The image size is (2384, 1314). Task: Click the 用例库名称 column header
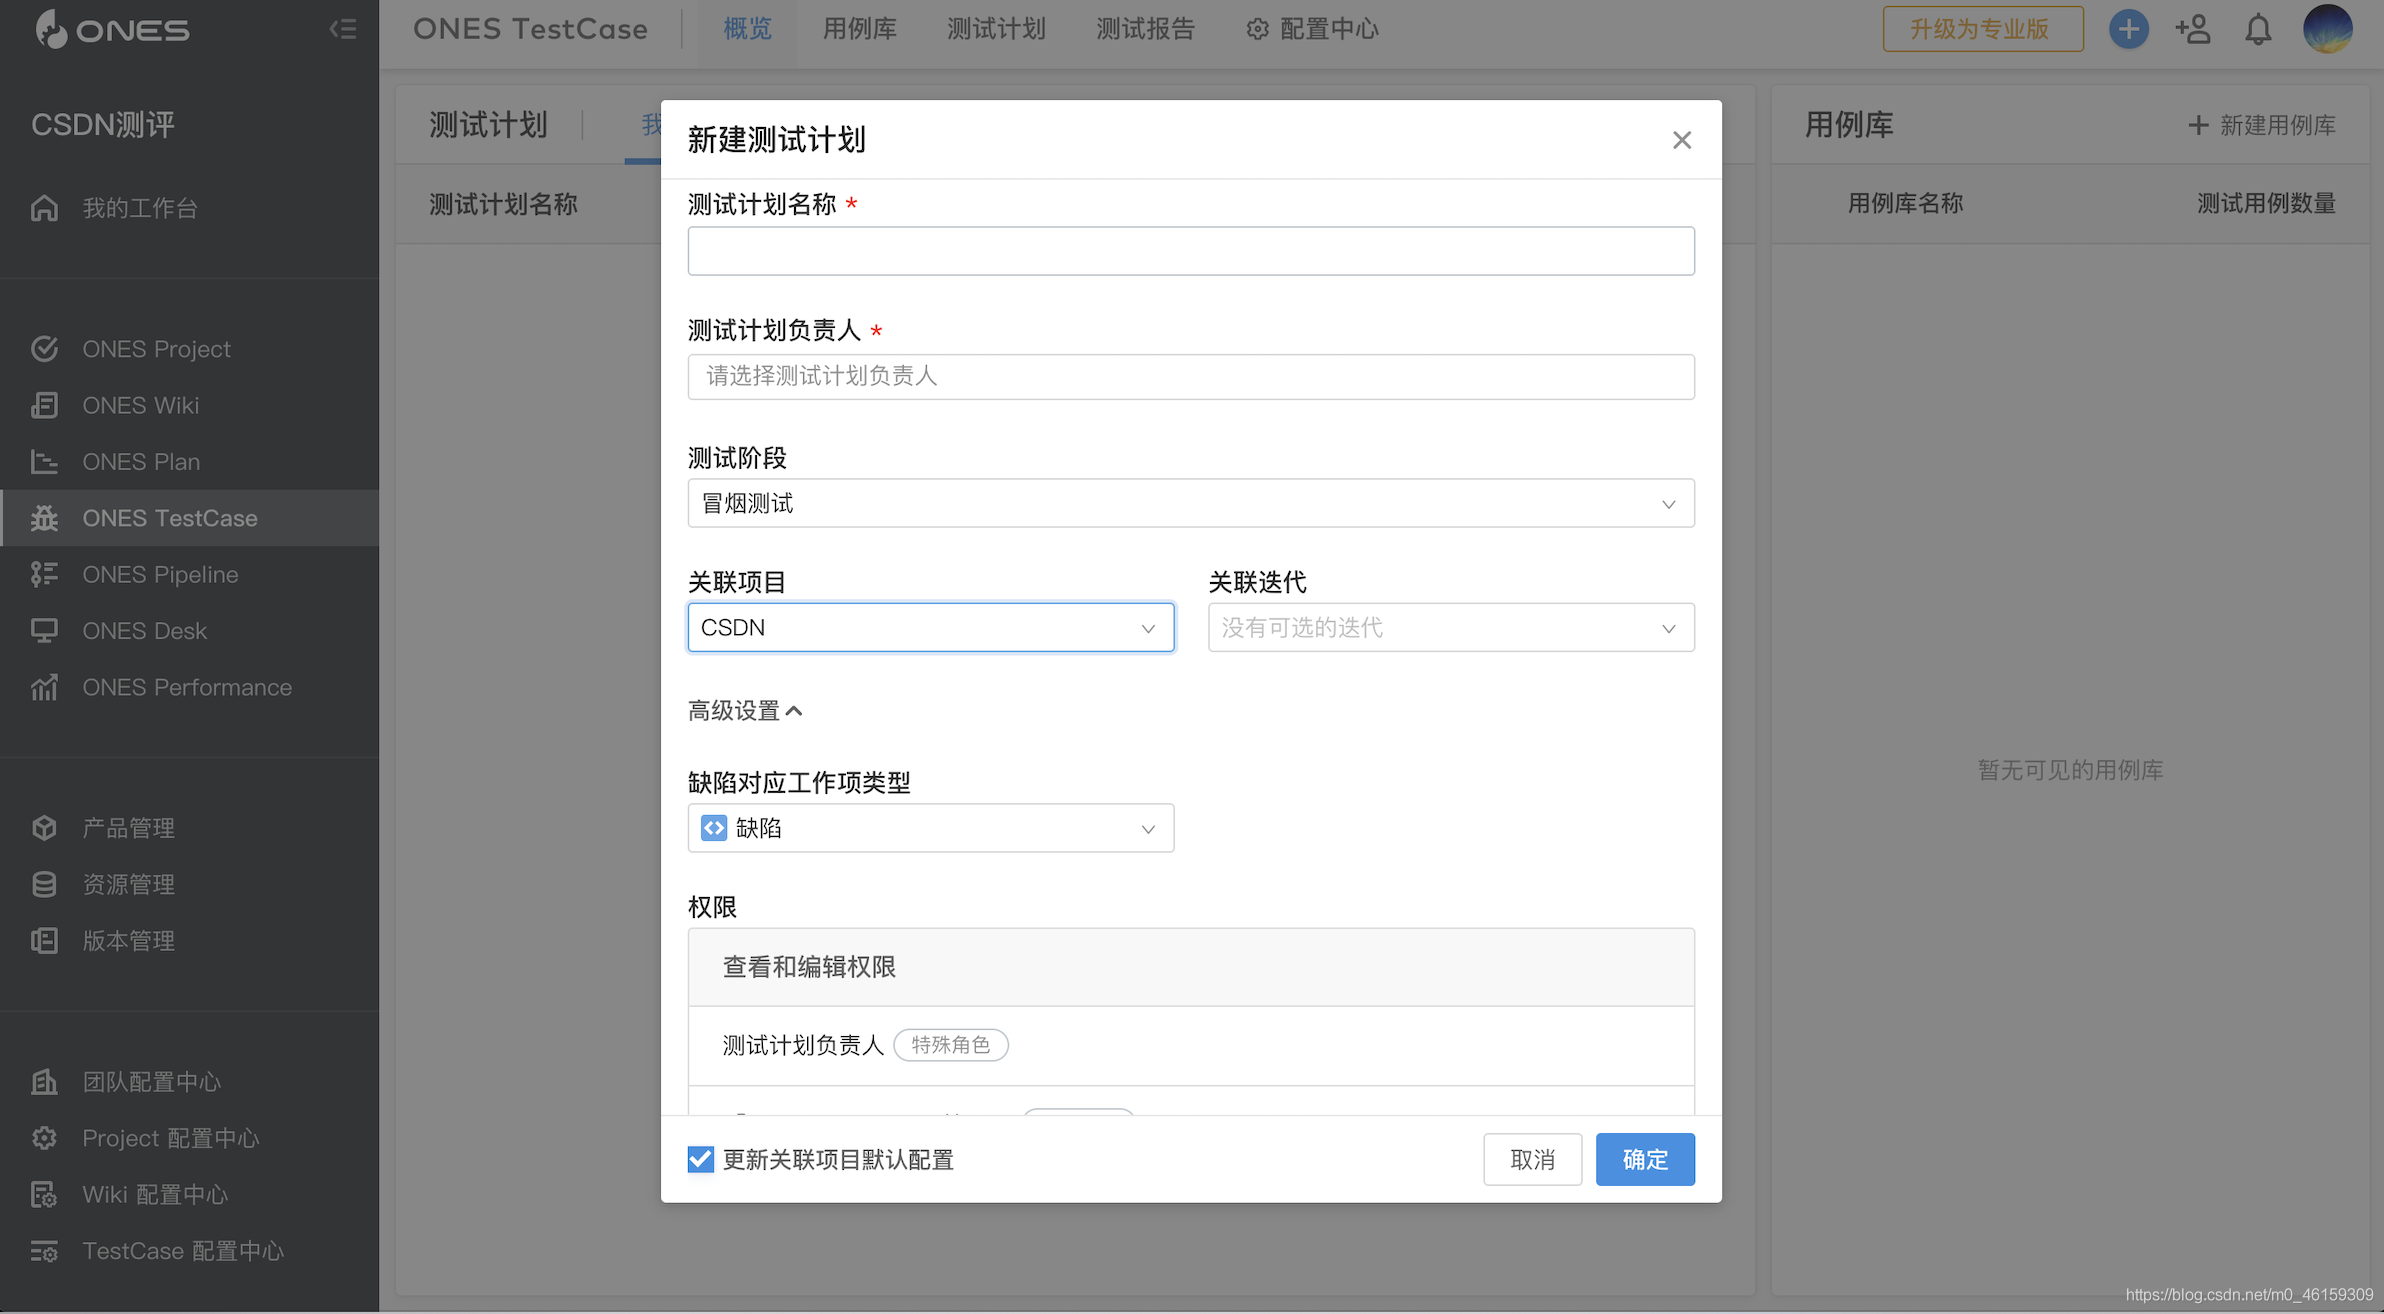pyautogui.click(x=1905, y=204)
